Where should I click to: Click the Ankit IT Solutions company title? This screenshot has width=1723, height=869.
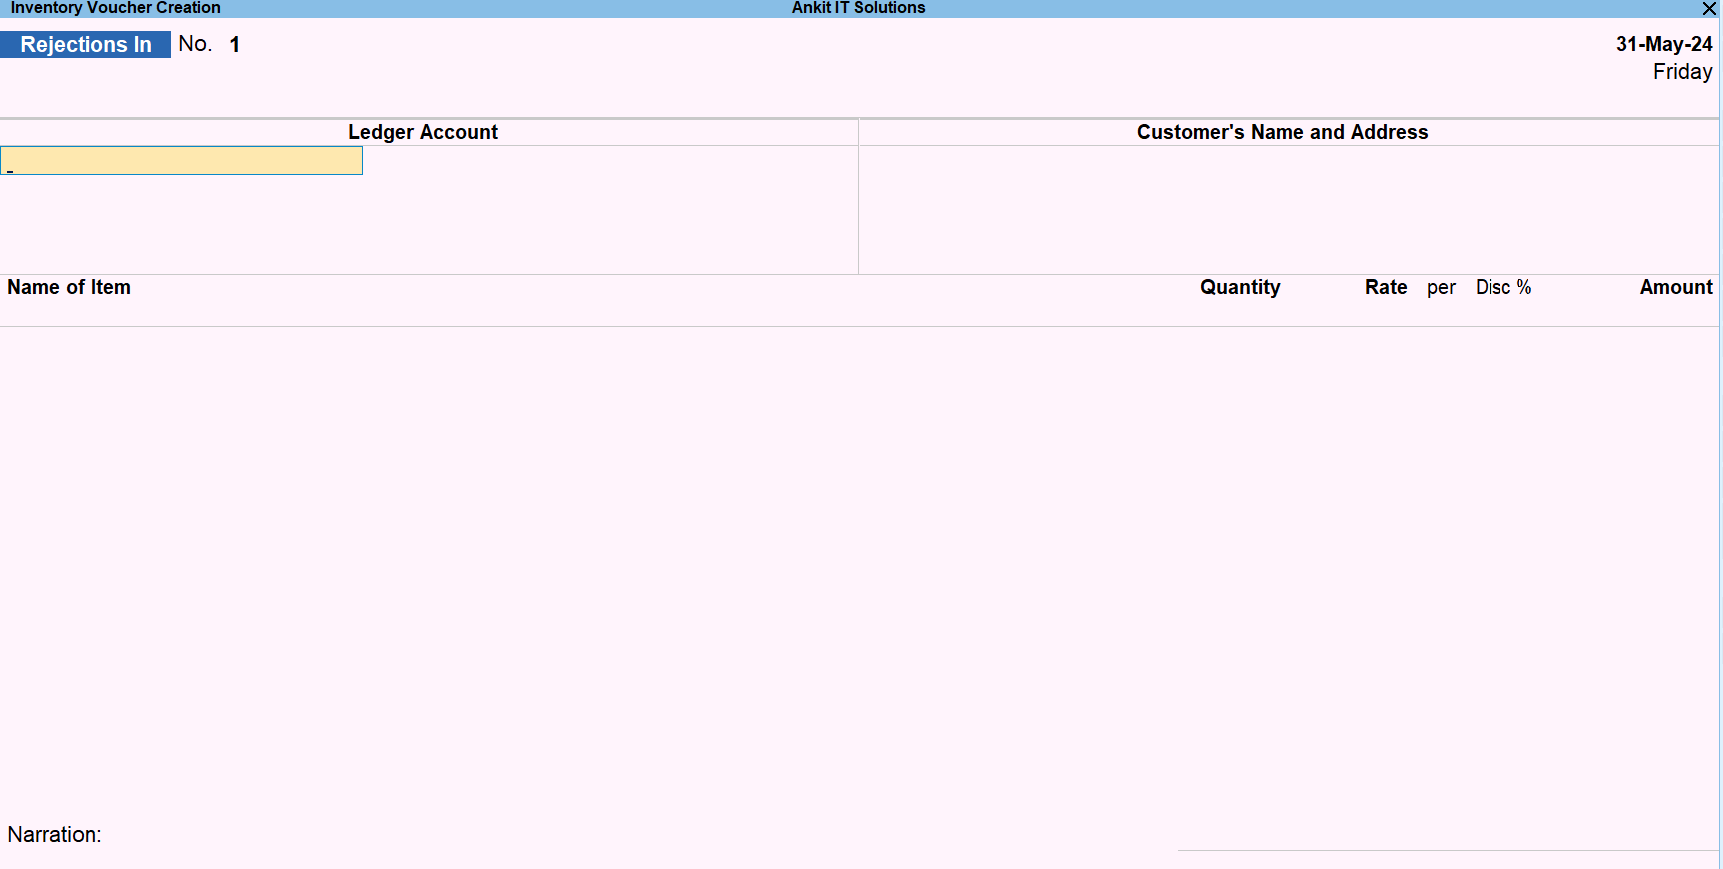pyautogui.click(x=858, y=8)
